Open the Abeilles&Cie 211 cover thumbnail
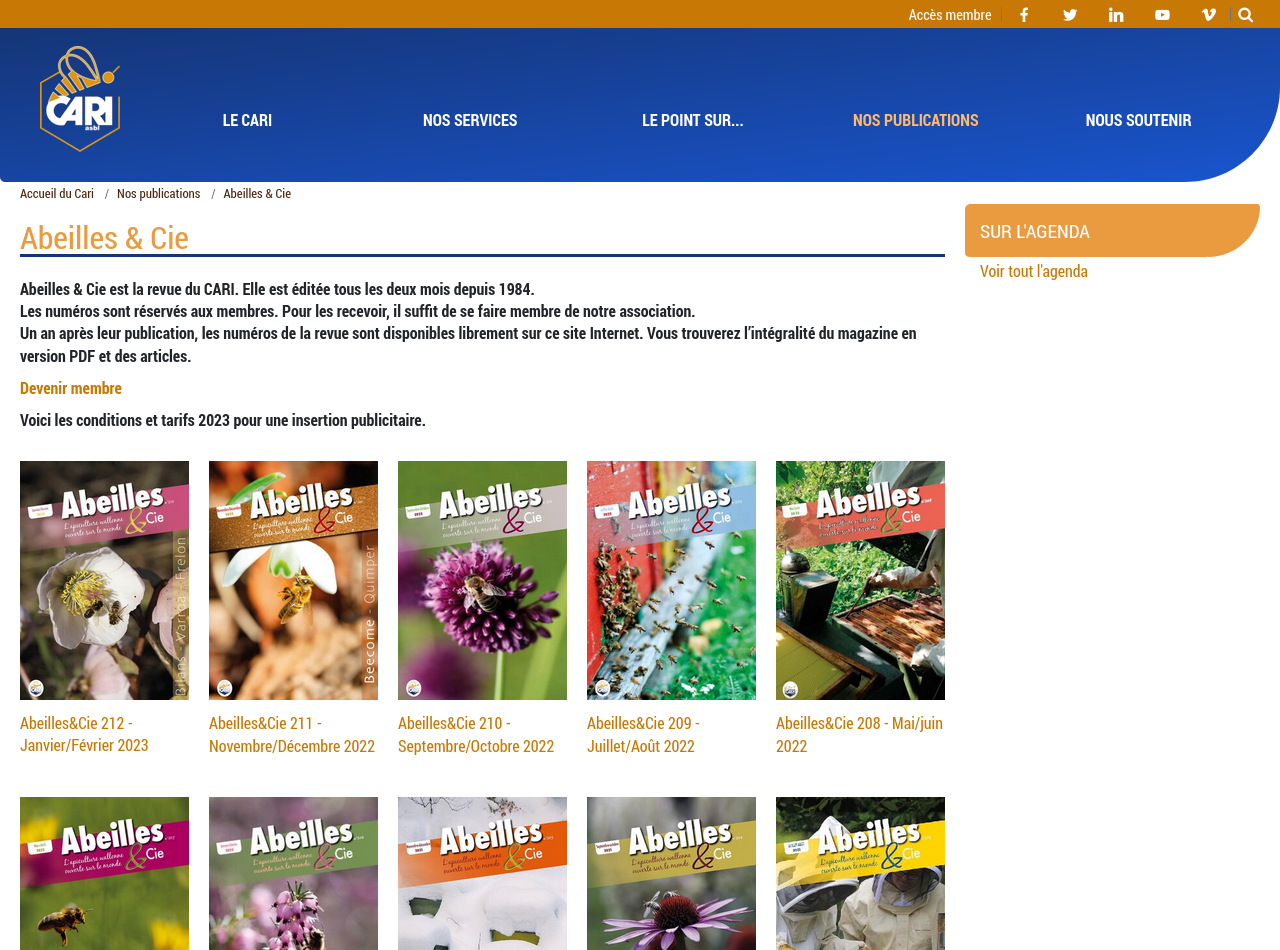Screen dimensions: 1280x950 pyautogui.click(x=293, y=580)
